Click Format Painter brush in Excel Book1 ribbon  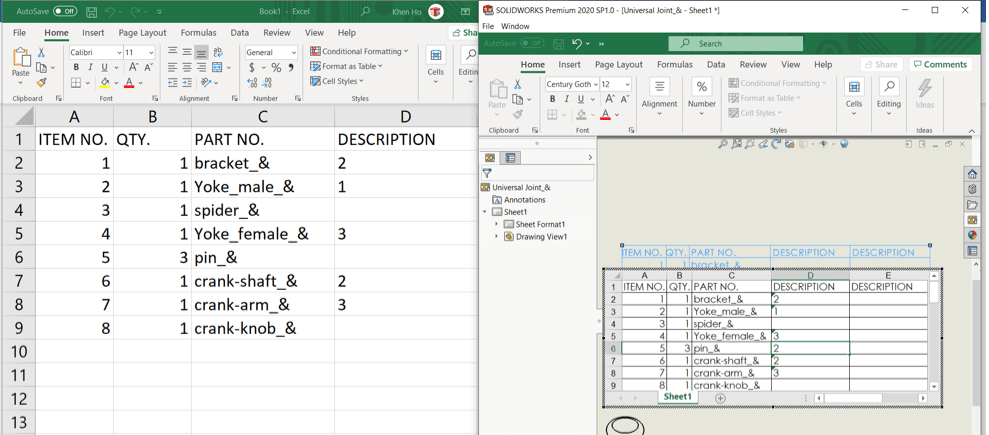(41, 82)
